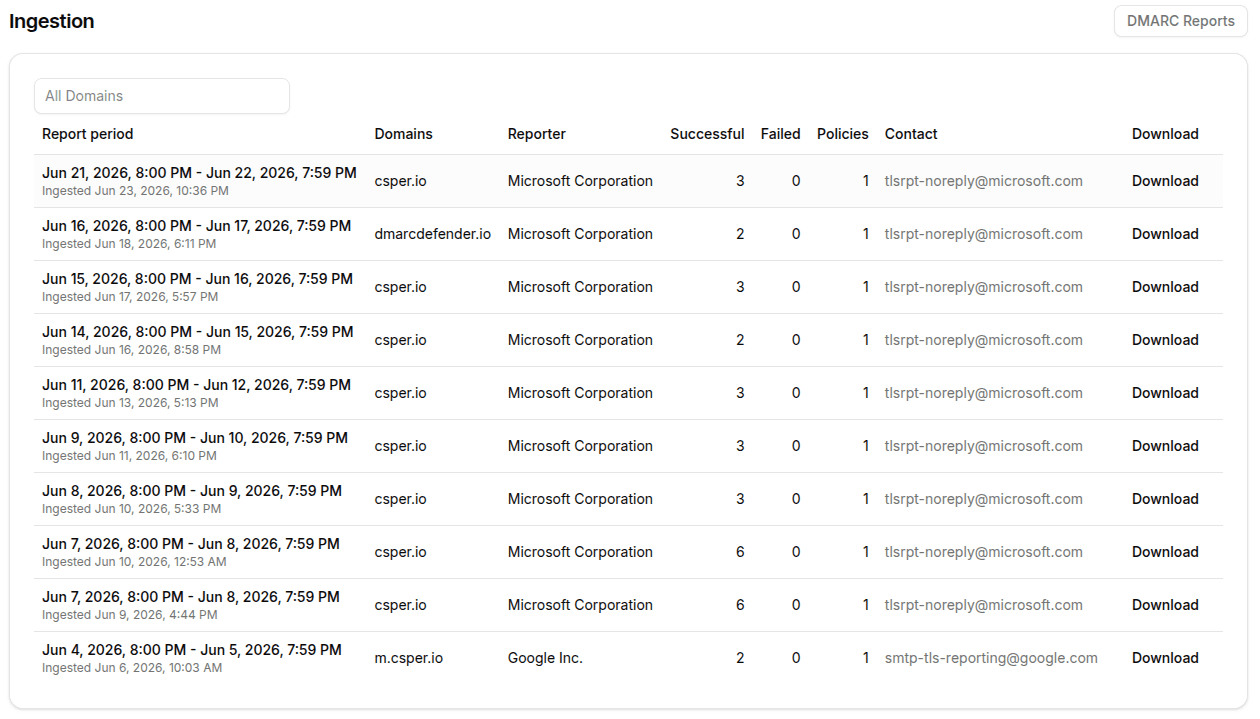Screen dimensions: 1260x719
Task: Select the Jun 9 - Jun 10, 2026 report period
Action: click(x=195, y=438)
